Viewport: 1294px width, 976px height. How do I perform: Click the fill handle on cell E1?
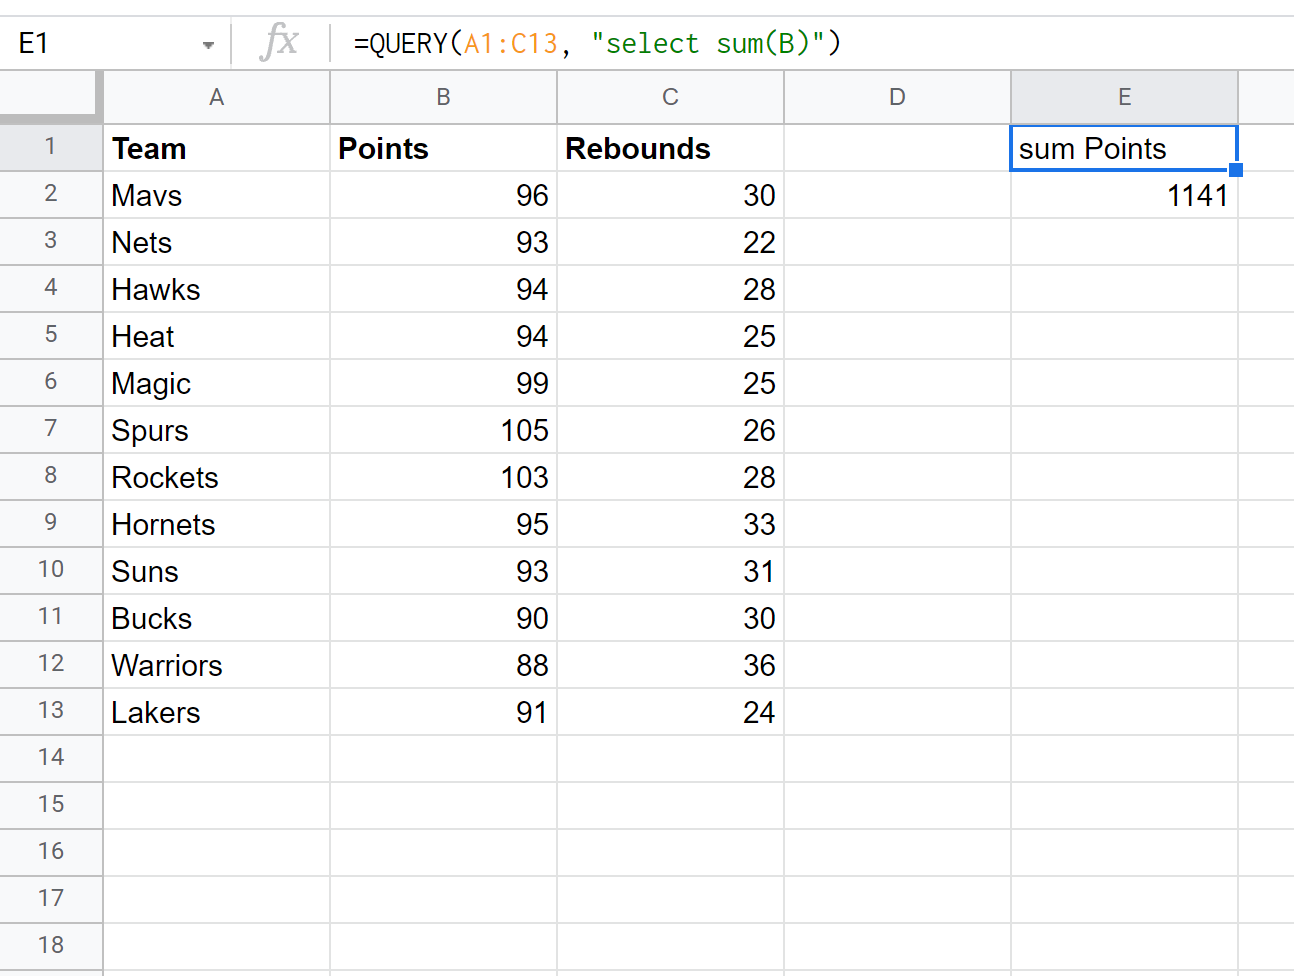tap(1236, 170)
